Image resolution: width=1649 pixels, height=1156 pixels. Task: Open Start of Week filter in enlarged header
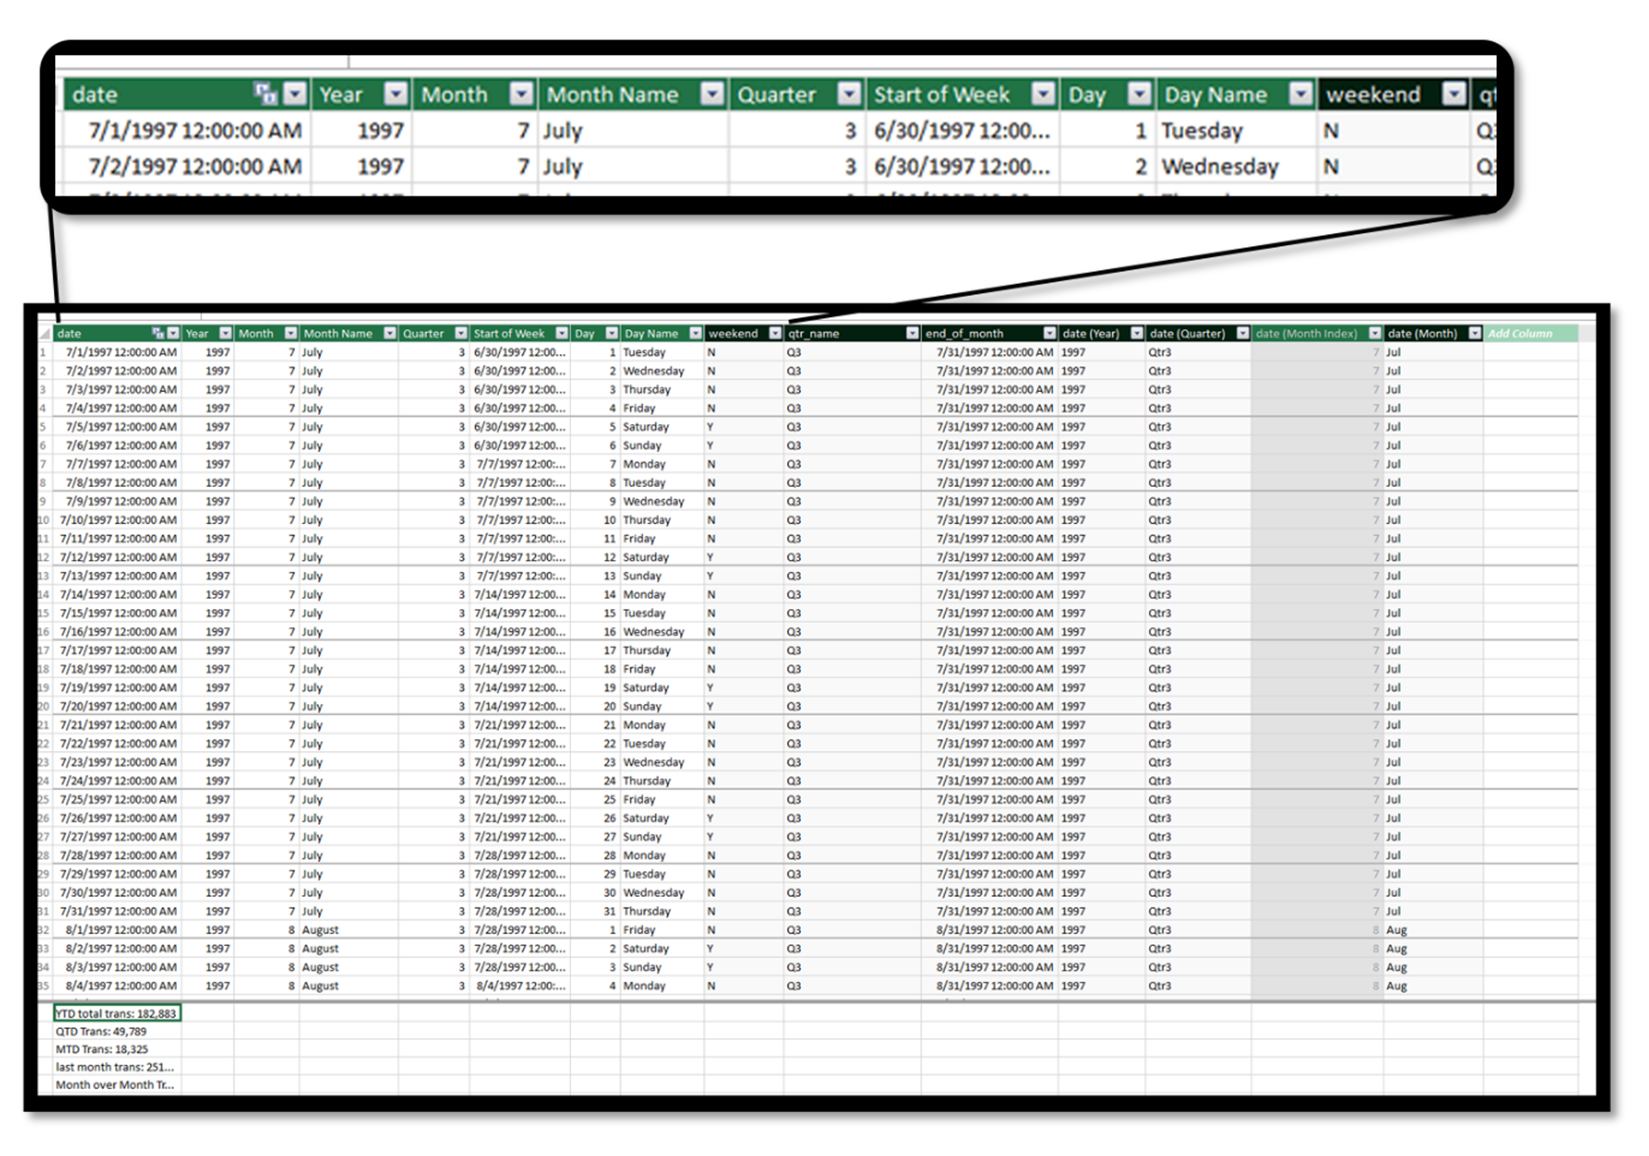pyautogui.click(x=1043, y=94)
